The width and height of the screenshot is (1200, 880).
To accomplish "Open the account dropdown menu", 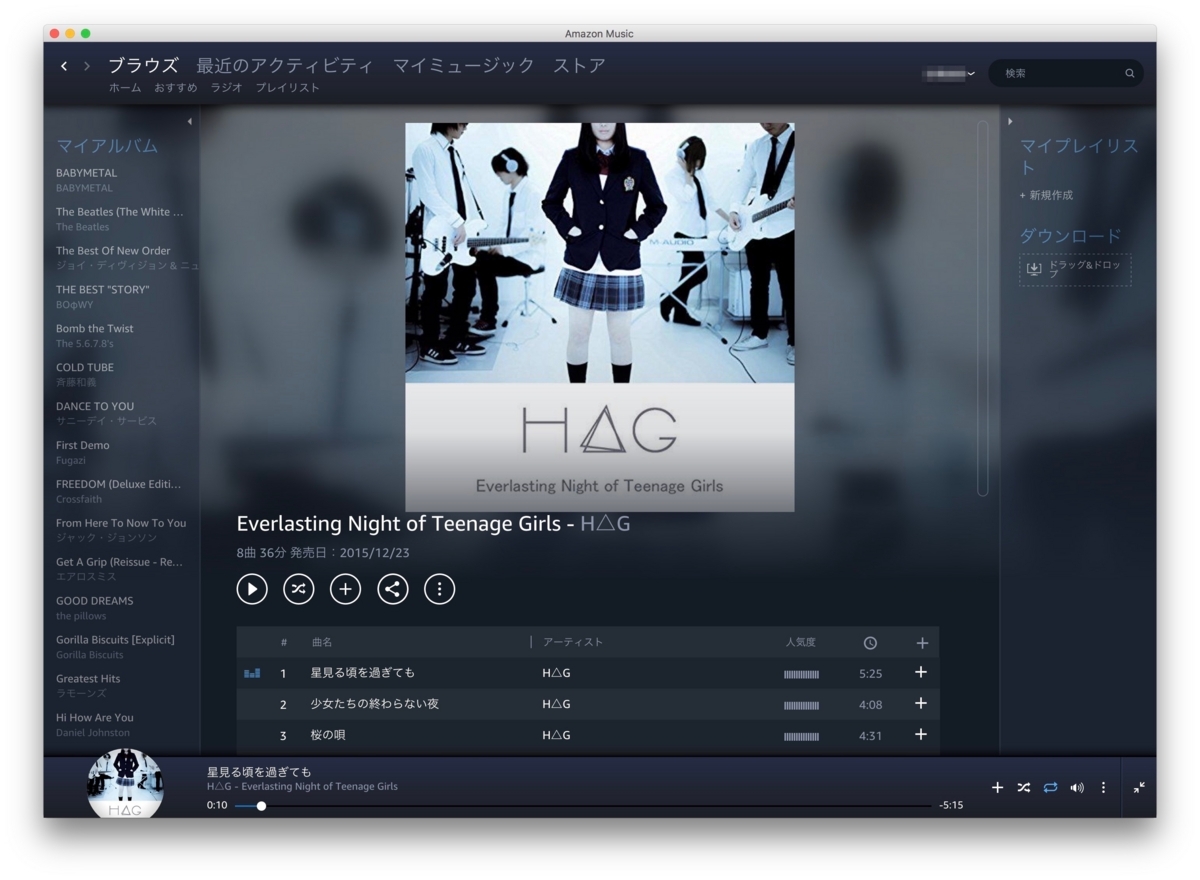I will [x=949, y=73].
